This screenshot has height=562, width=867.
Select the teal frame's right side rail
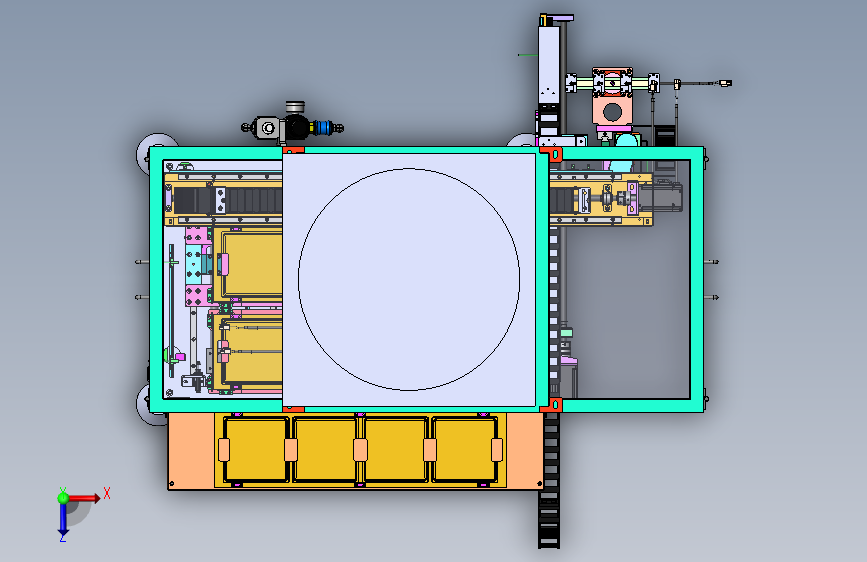click(x=697, y=279)
